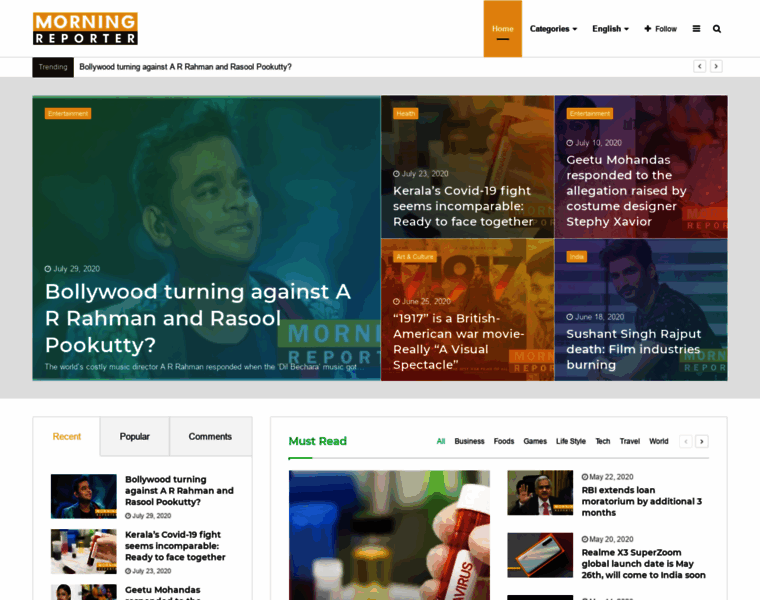Filter Must Read by World
The width and height of the screenshot is (760, 600).
coord(659,442)
